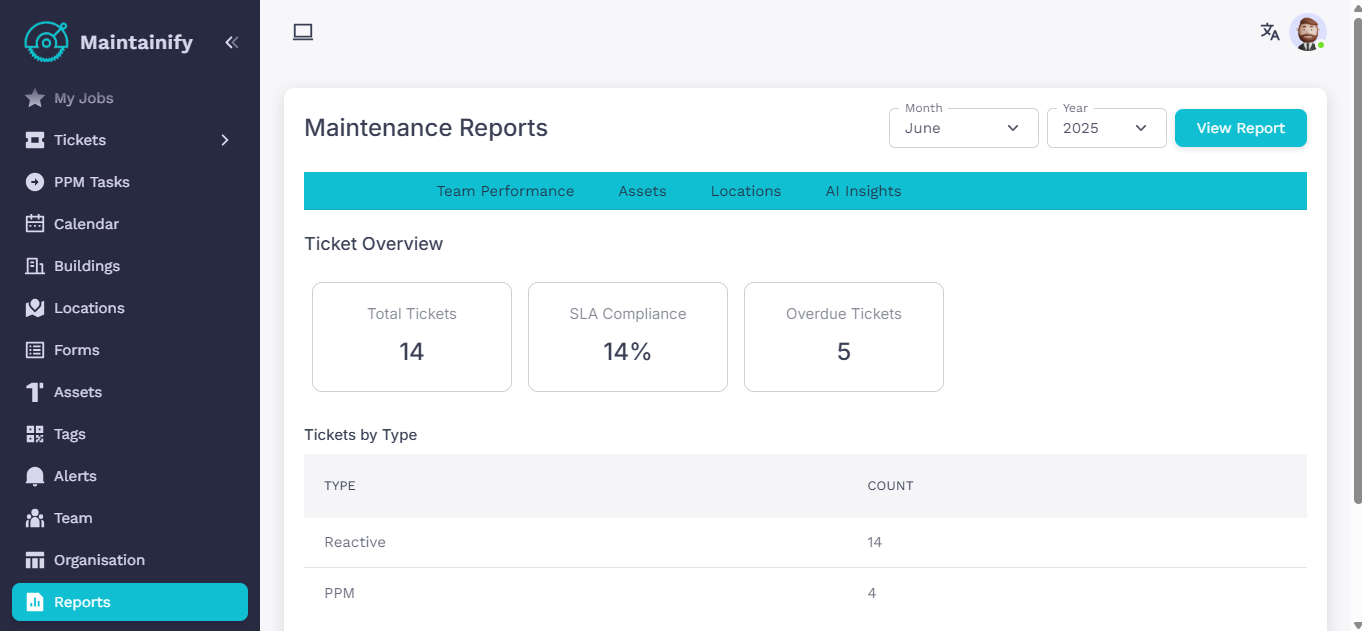
Task: Open the Year dropdown showing 2025
Action: point(1106,128)
